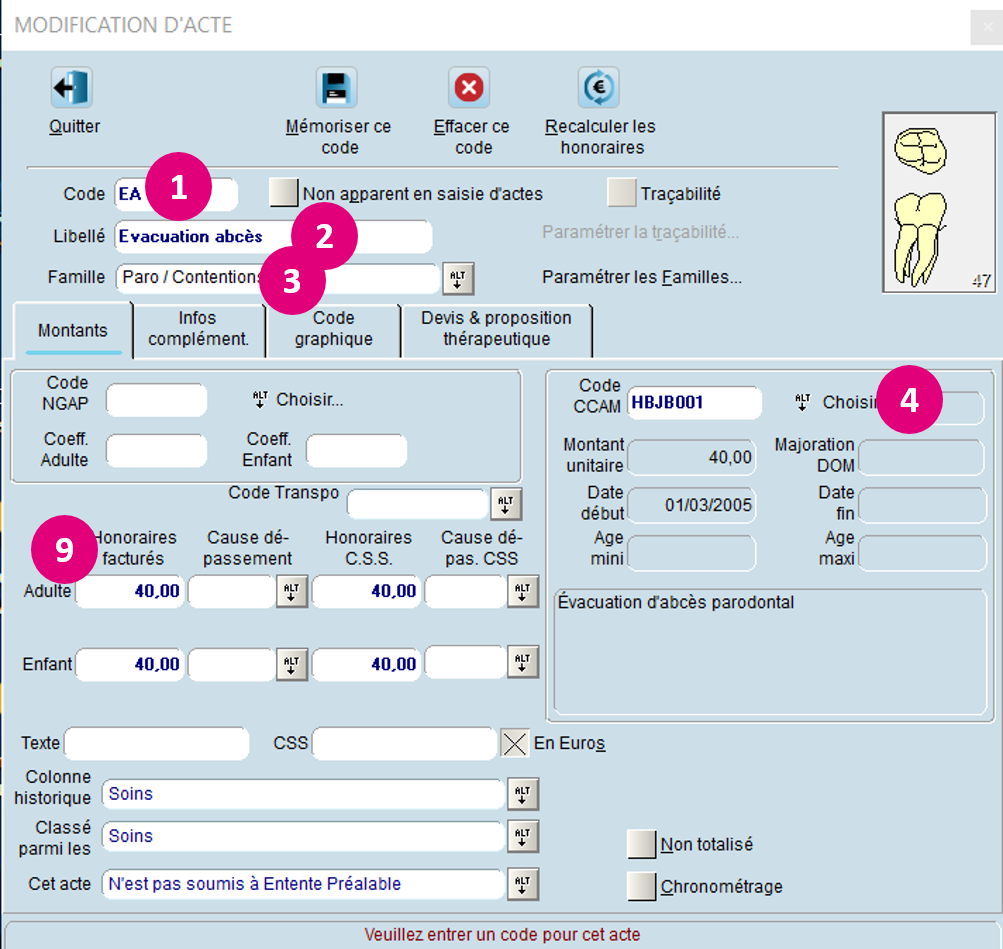Switch to the Infos complément. tab
Image resolution: width=1003 pixels, height=949 pixels.
pyautogui.click(x=198, y=328)
